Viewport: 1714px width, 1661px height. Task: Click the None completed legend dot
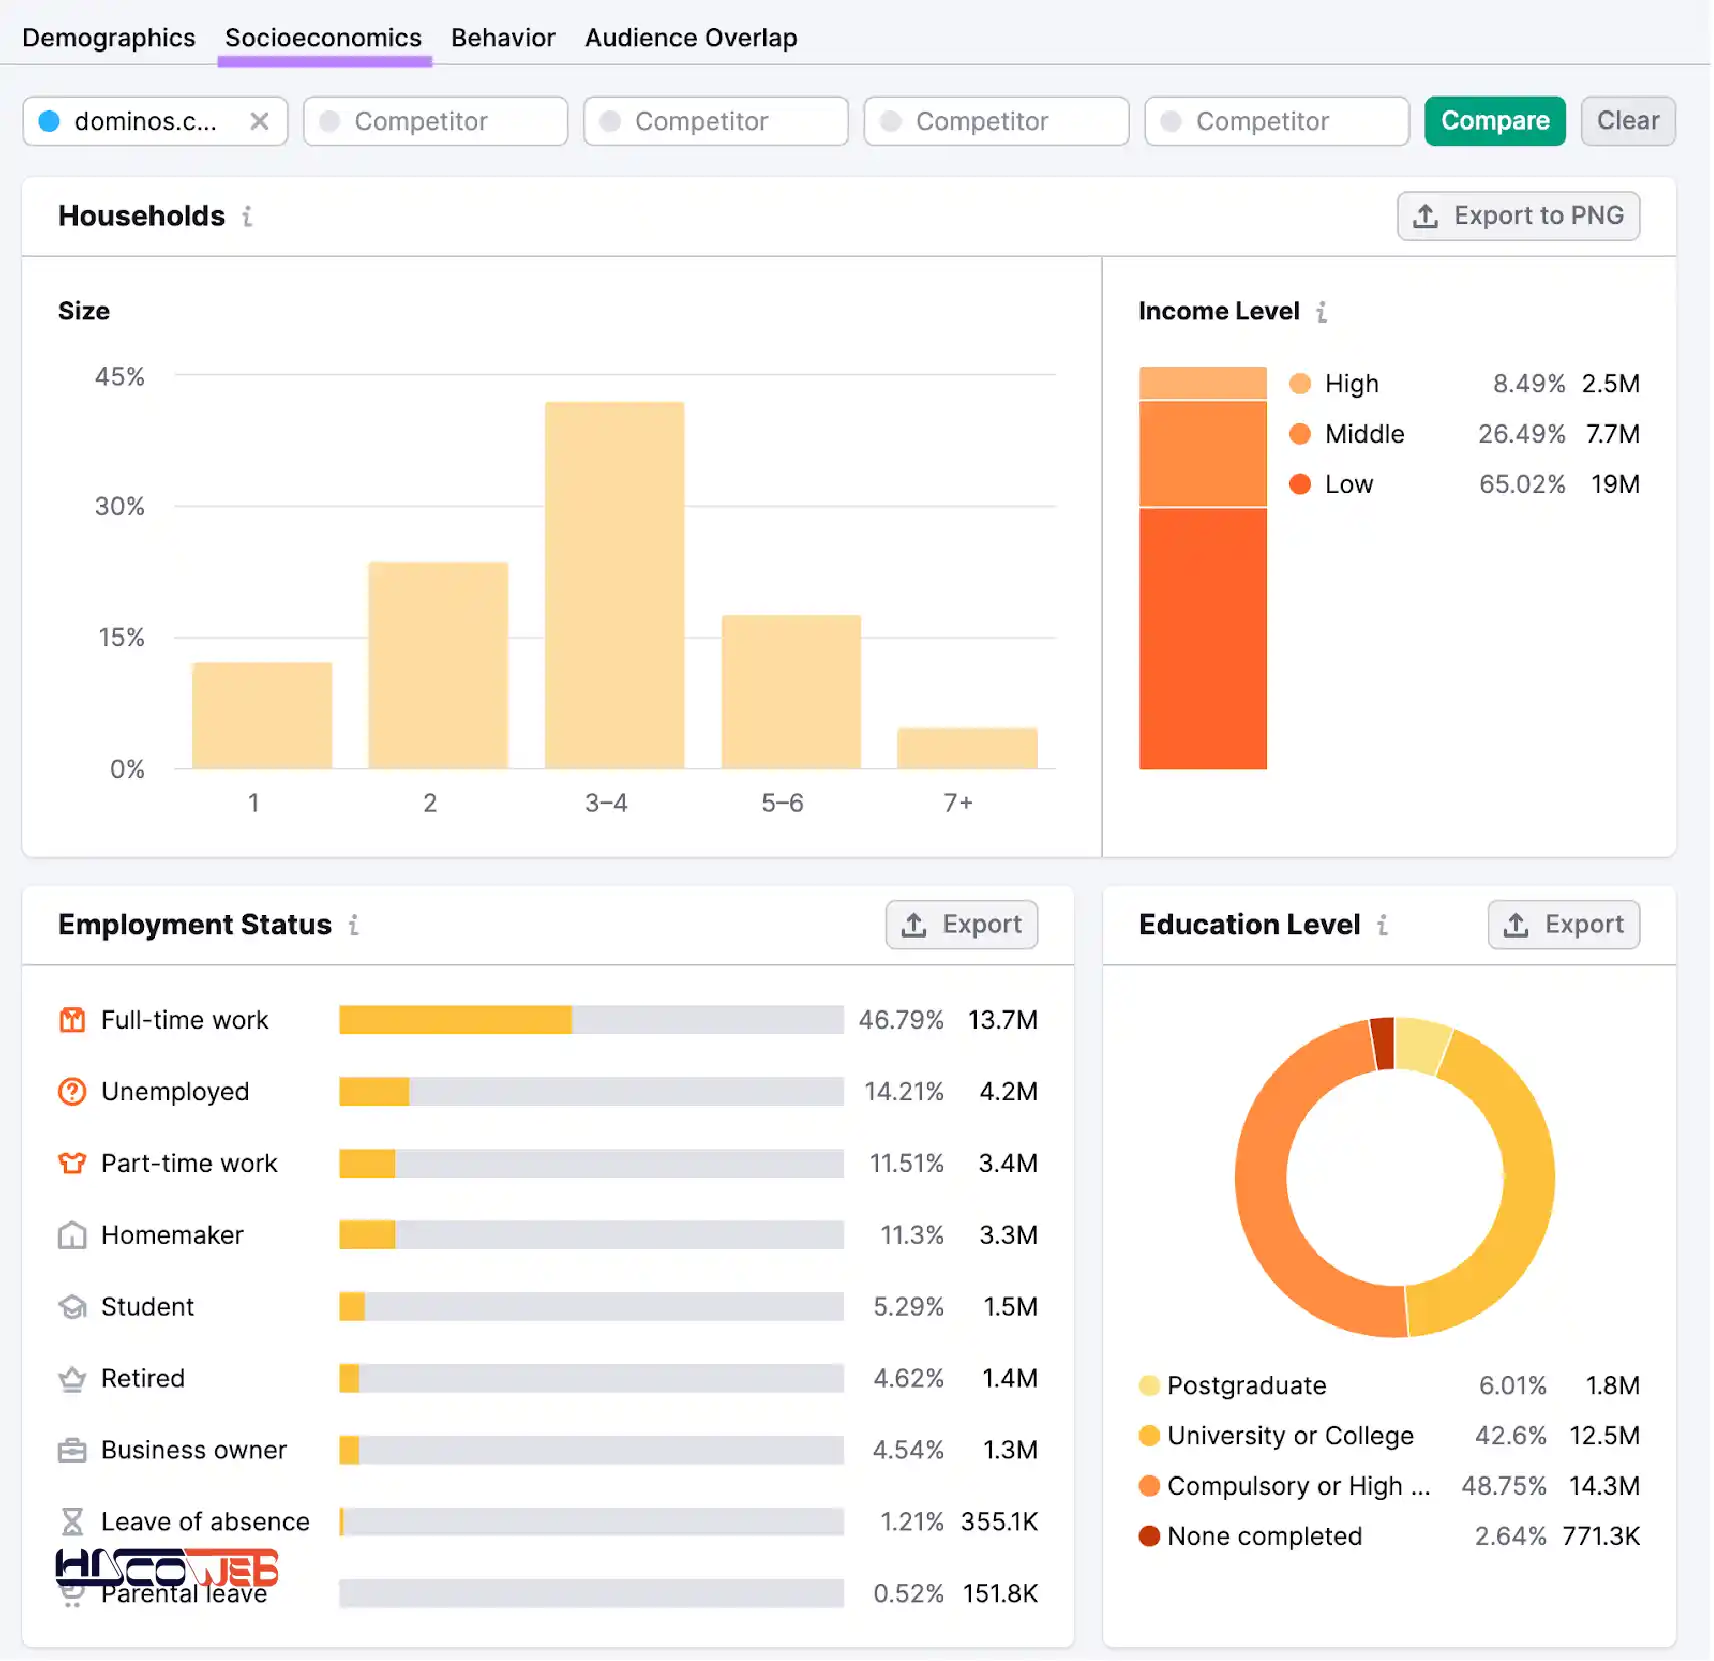[1149, 1536]
